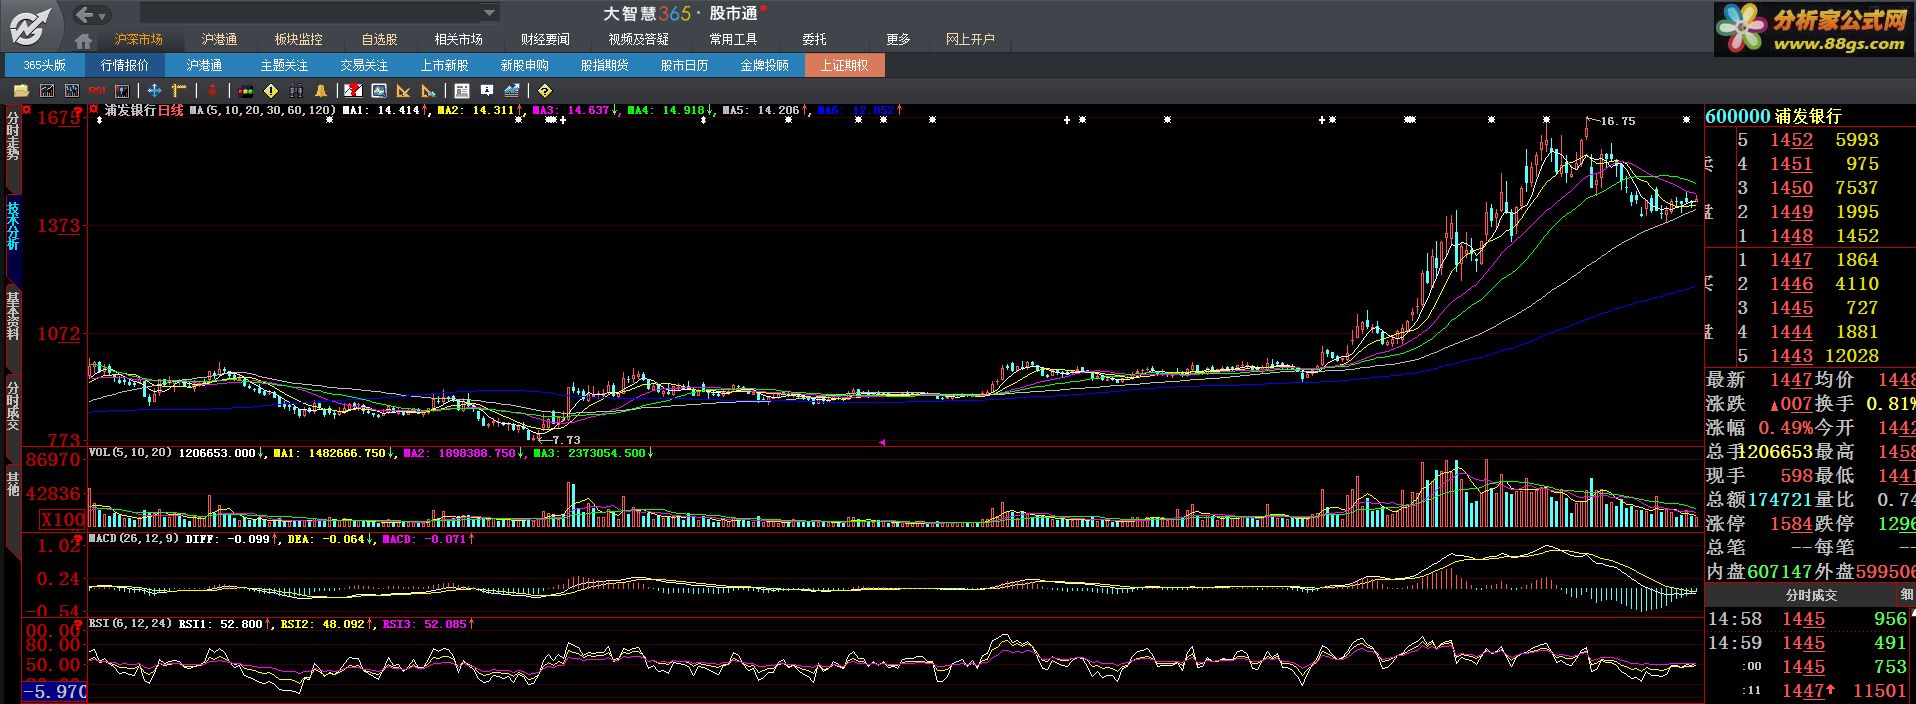Click the chart with red question mark icon
This screenshot has height=704, width=1916.
353,90
